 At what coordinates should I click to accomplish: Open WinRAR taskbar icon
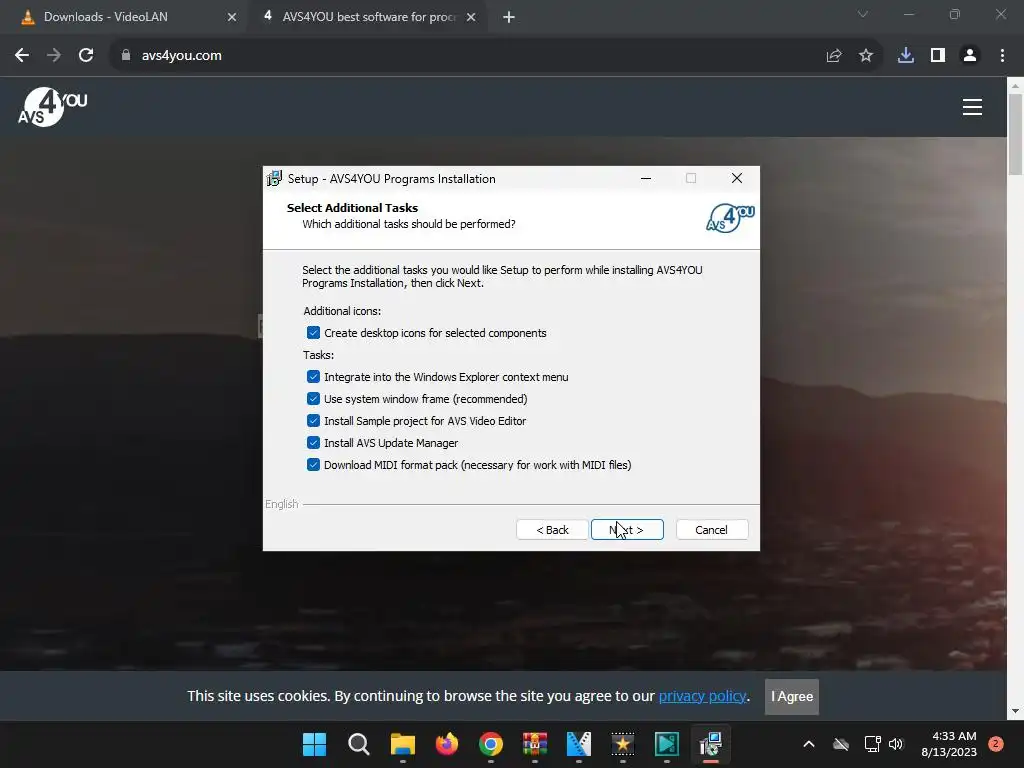[x=535, y=744]
